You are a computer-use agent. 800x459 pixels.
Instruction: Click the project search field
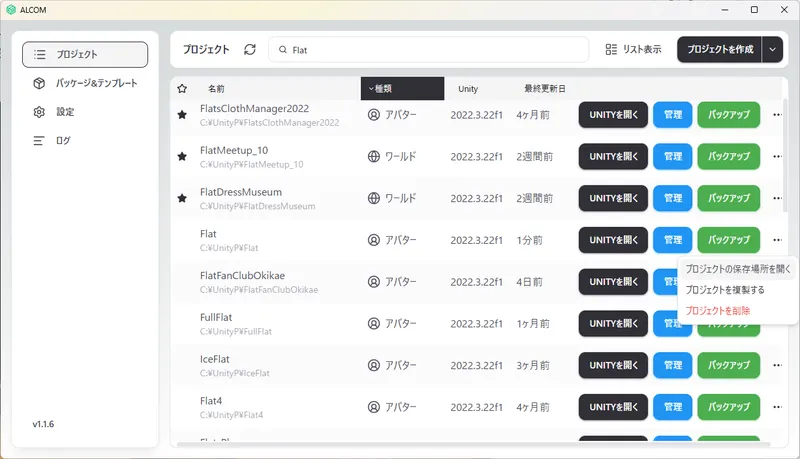tap(429, 49)
